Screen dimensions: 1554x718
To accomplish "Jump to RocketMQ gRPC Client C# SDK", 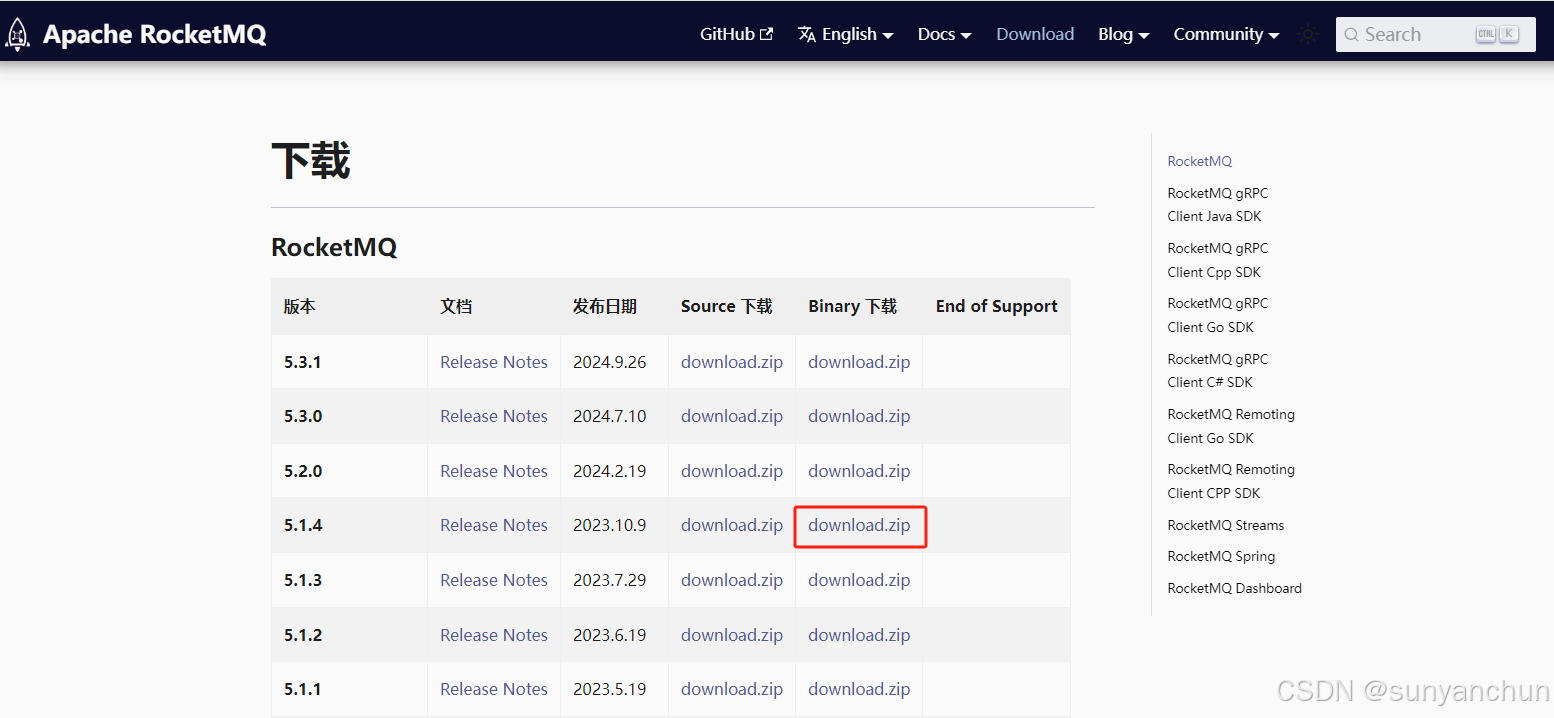I will click(1217, 370).
